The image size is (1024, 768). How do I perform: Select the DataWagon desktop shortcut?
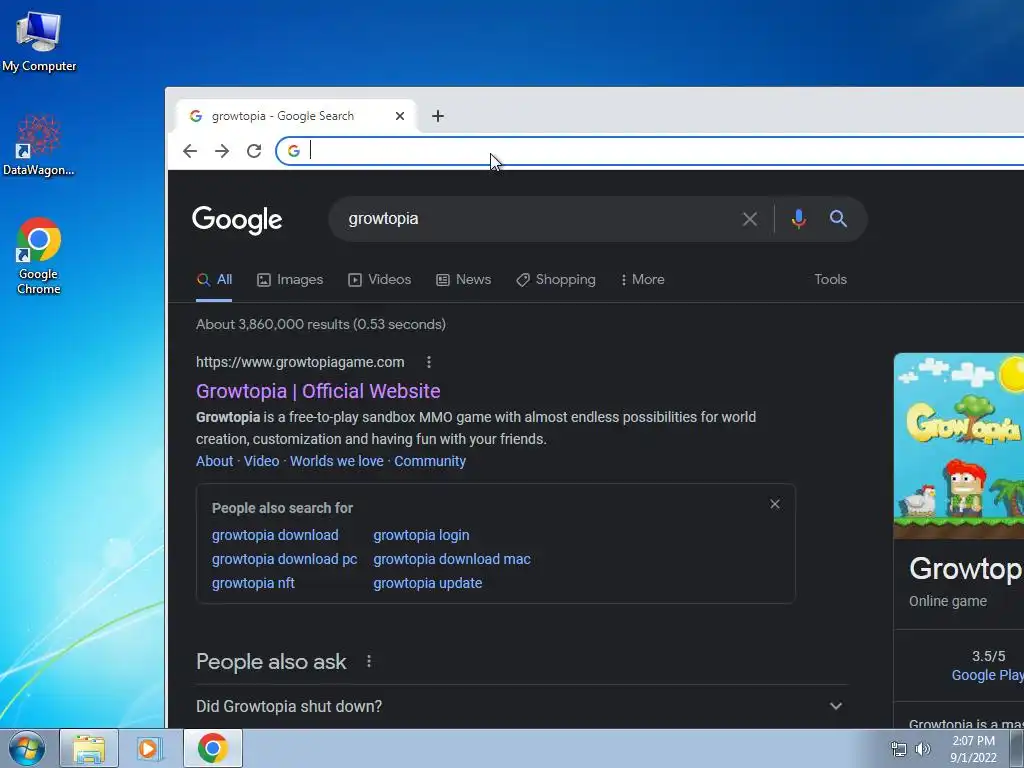(39, 145)
